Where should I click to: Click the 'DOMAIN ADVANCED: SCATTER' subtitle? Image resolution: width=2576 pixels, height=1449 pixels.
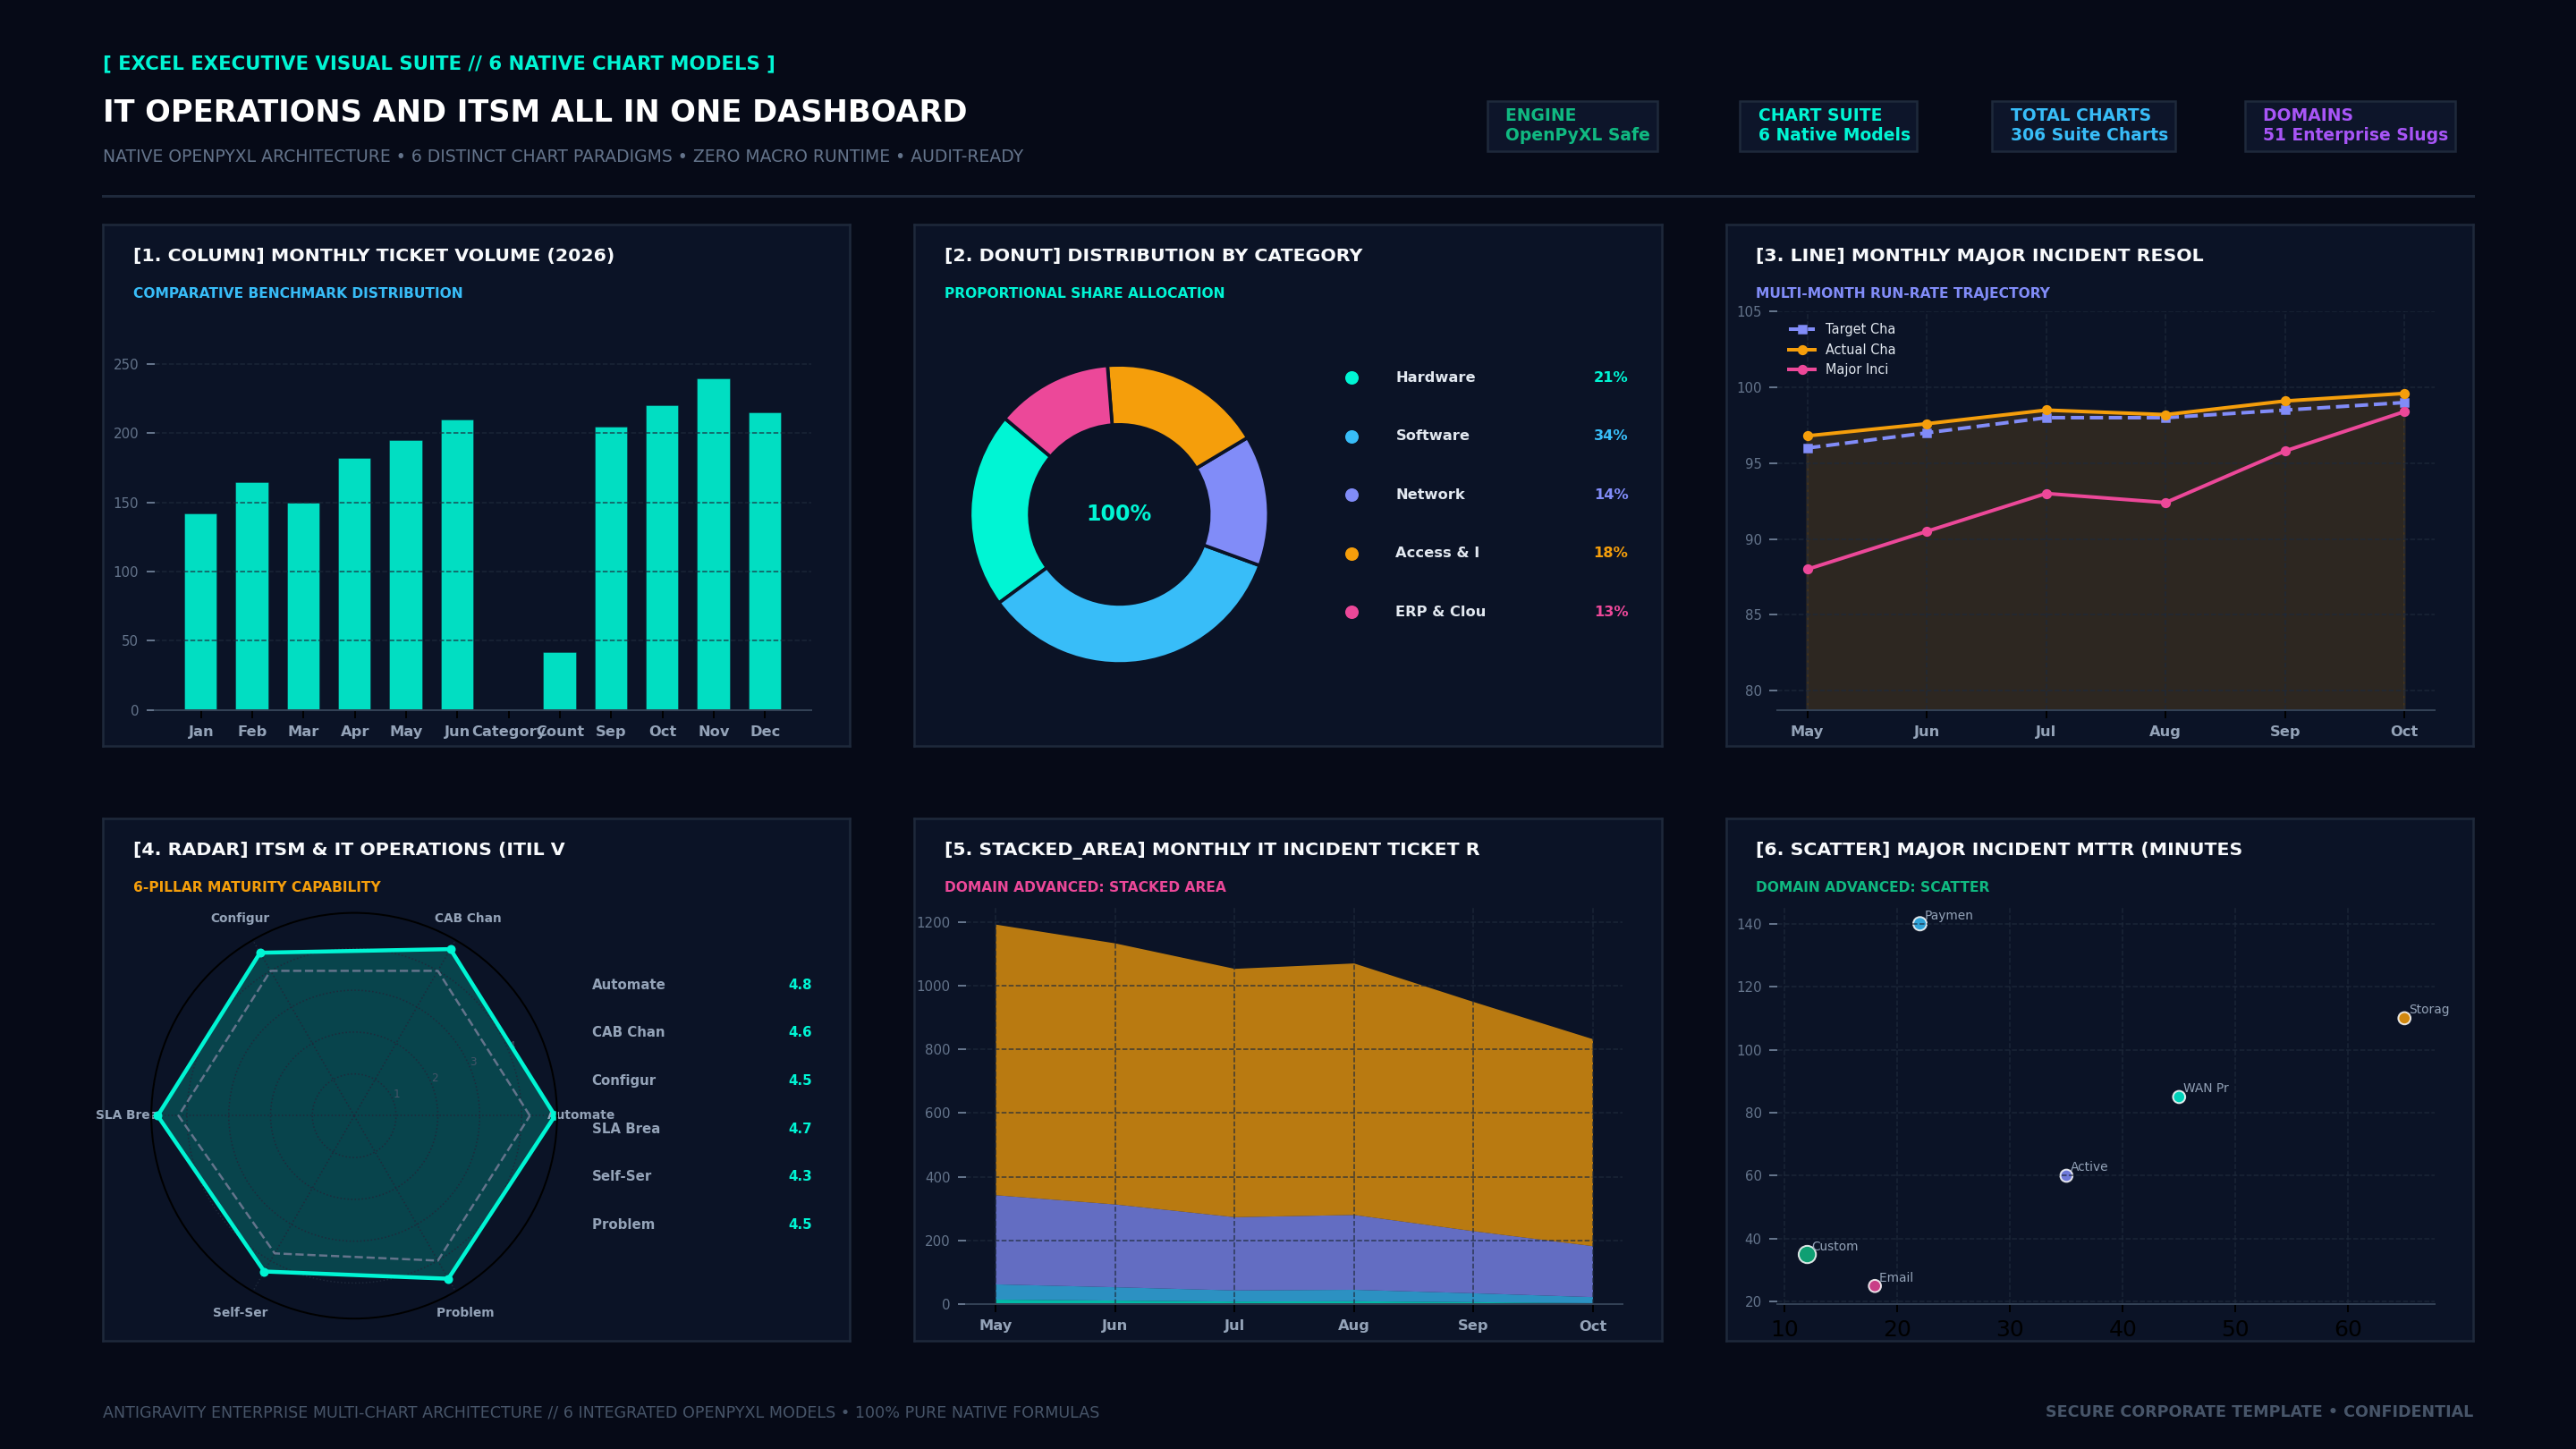click(1872, 887)
